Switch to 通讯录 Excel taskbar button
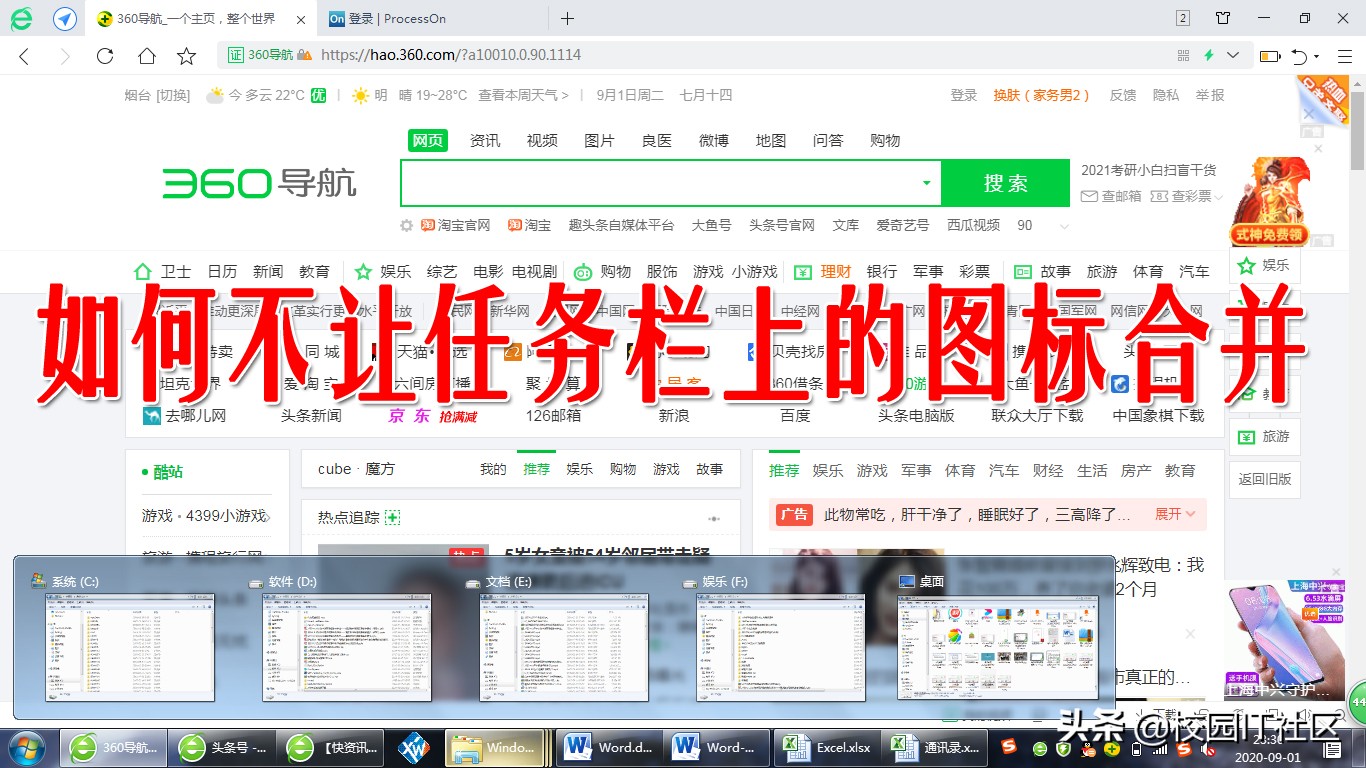The image size is (1366, 768). tap(934, 748)
